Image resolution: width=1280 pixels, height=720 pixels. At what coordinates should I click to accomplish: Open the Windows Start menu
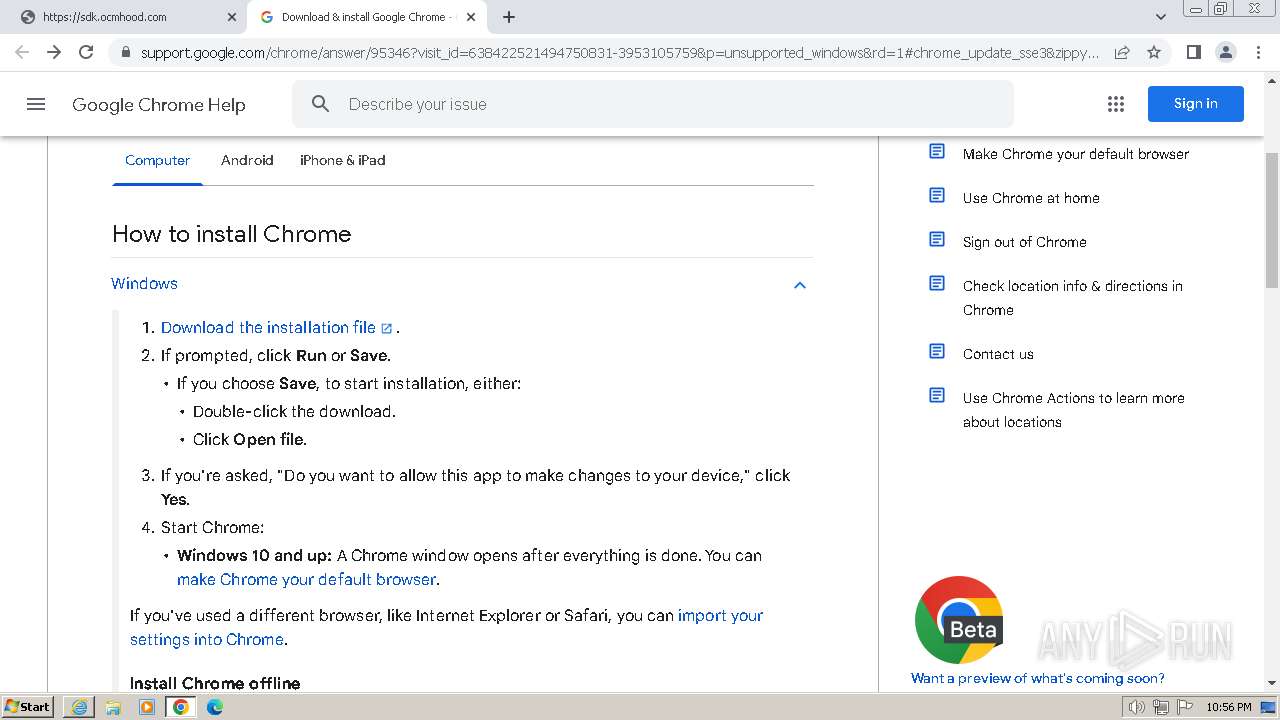coord(27,707)
